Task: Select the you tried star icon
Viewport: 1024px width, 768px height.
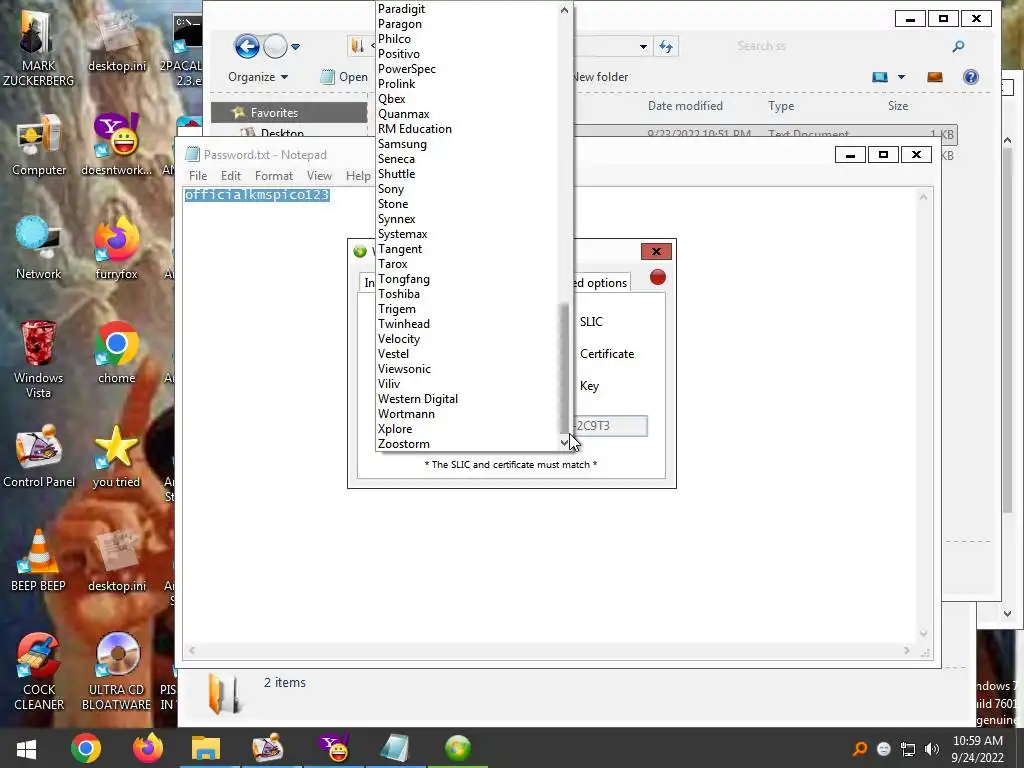Action: click(x=116, y=457)
